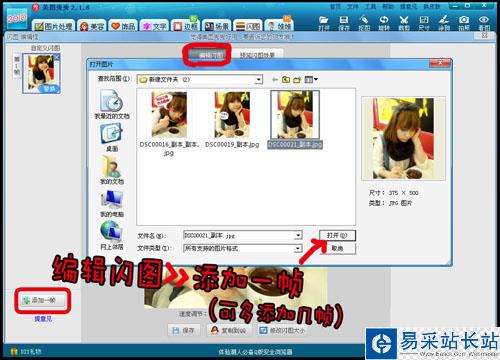Open the 饰品 tab
The image size is (500, 360).
click(x=123, y=26)
